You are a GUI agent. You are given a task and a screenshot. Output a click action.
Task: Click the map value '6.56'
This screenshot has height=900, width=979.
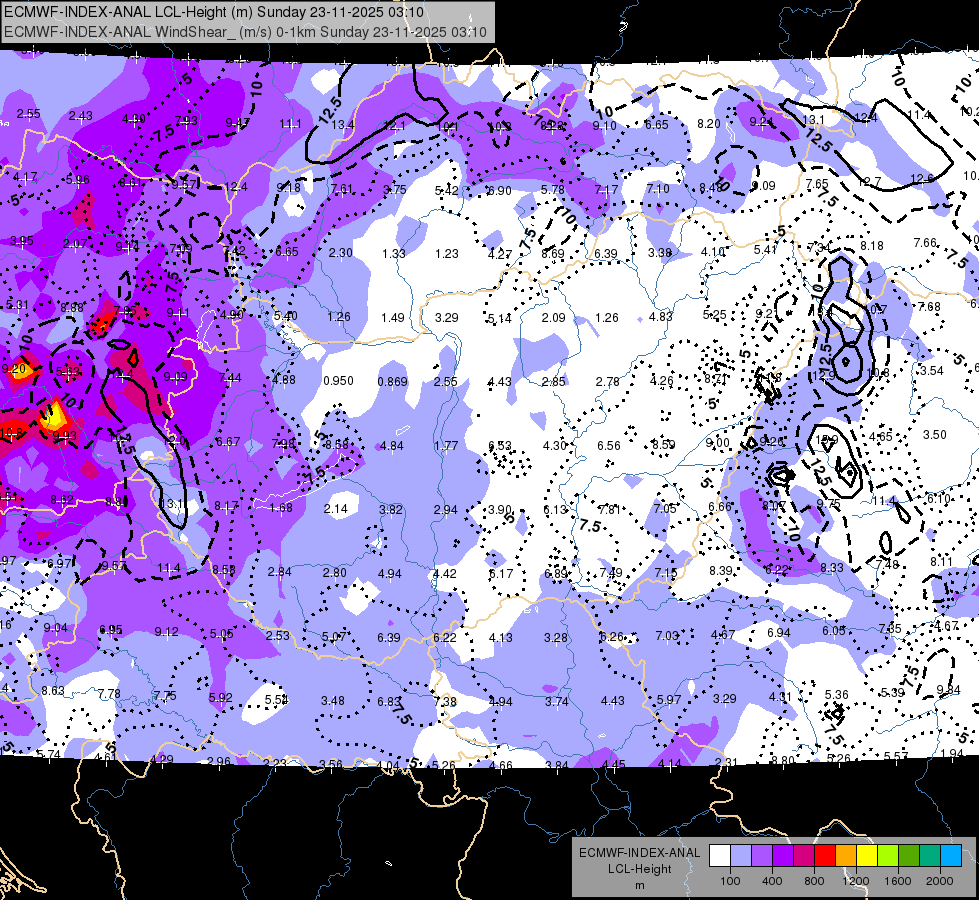[609, 445]
